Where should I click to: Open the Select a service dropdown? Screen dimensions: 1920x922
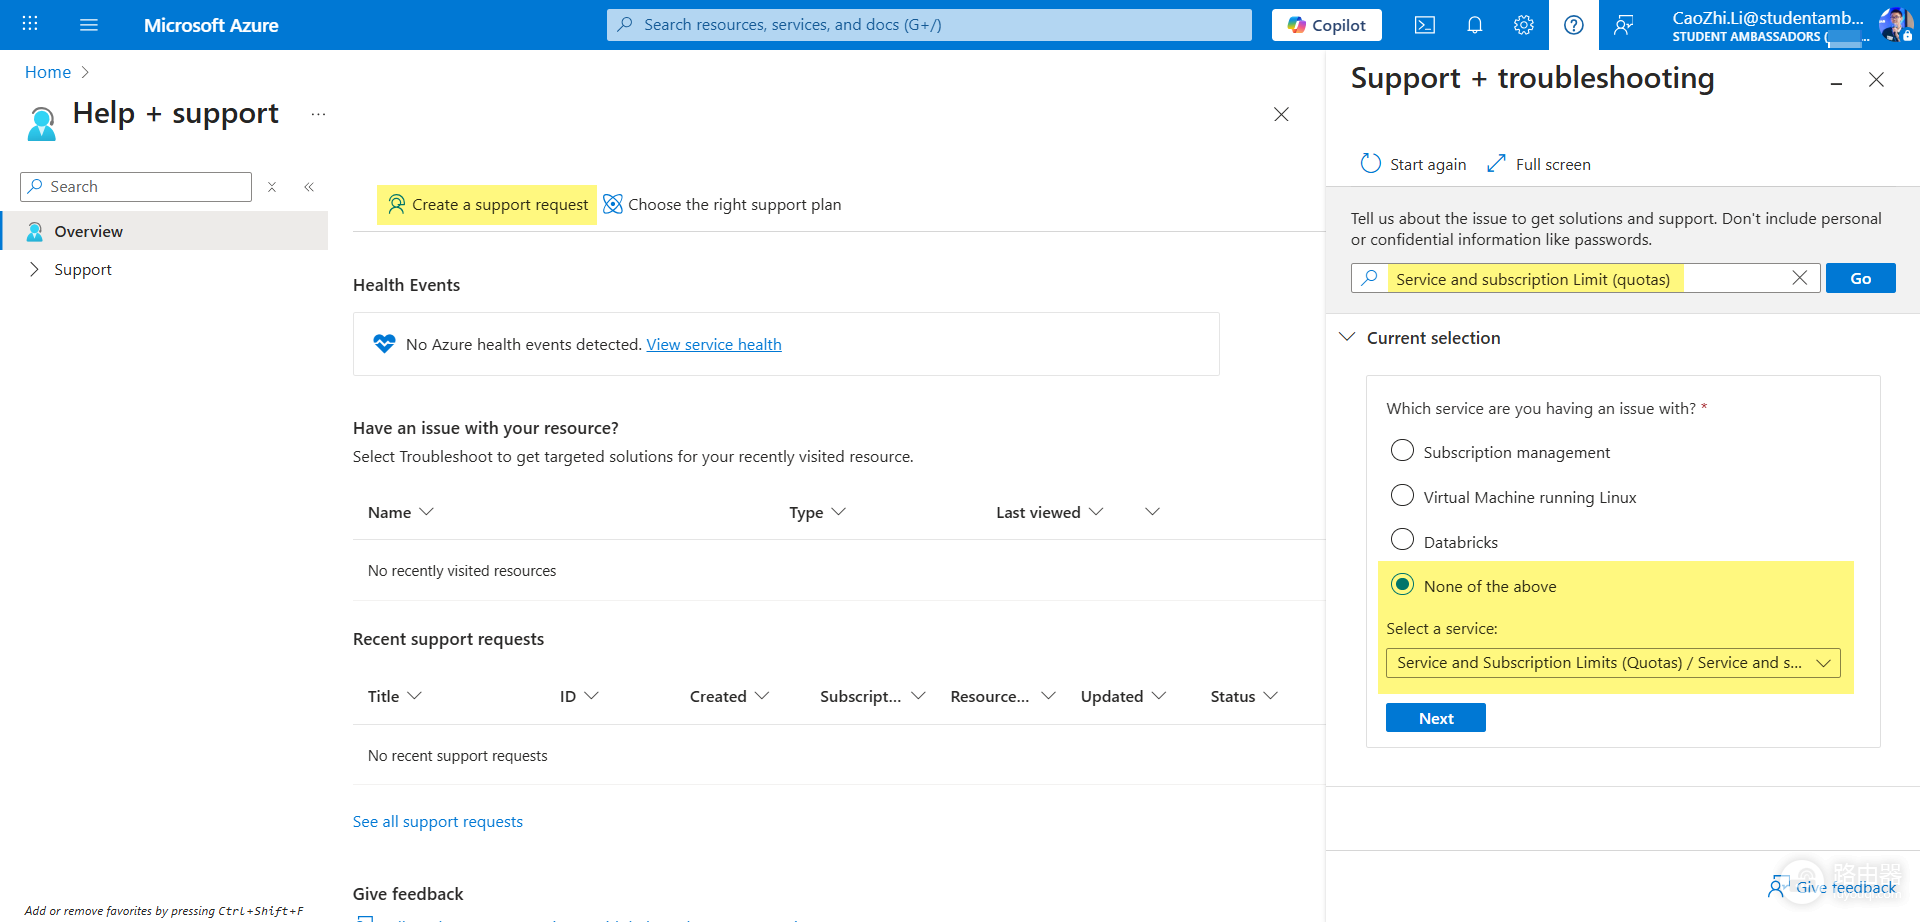pyautogui.click(x=1613, y=663)
